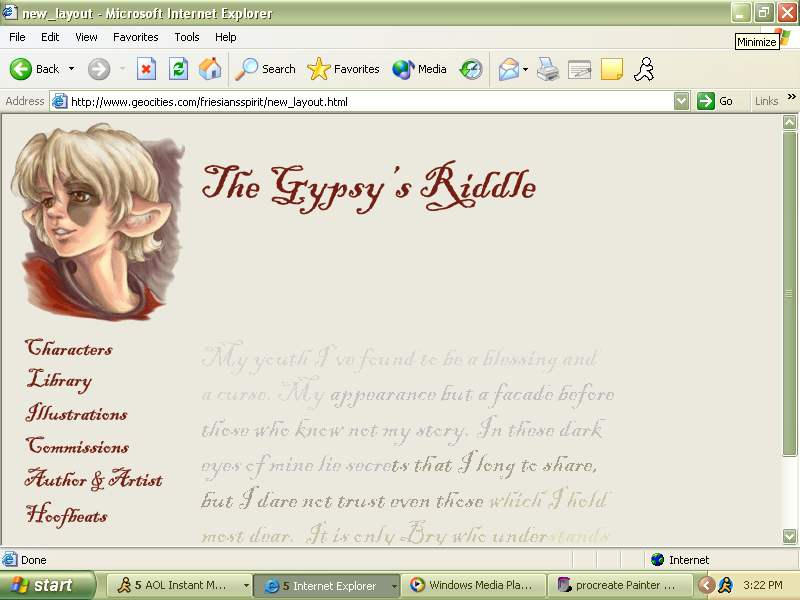Follow the Characters link
The image size is (800, 600).
(x=69, y=349)
